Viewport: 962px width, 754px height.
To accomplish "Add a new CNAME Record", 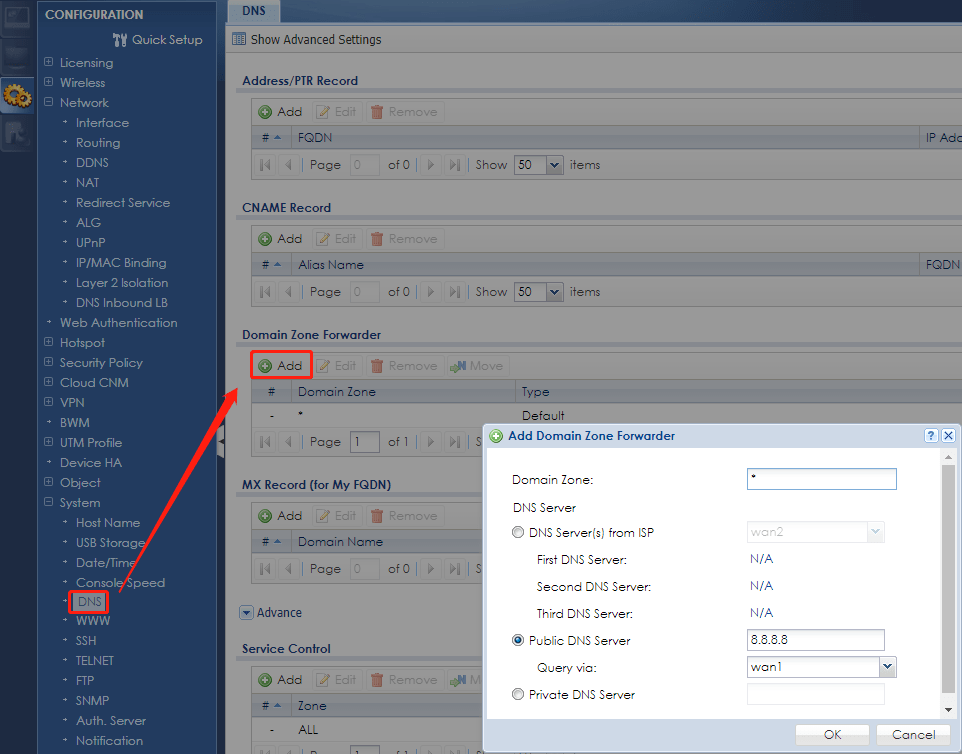I will pyautogui.click(x=280, y=239).
